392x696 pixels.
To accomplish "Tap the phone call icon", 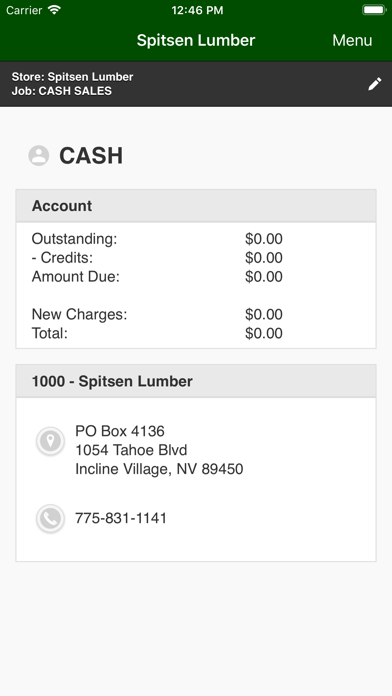I will 50,518.
